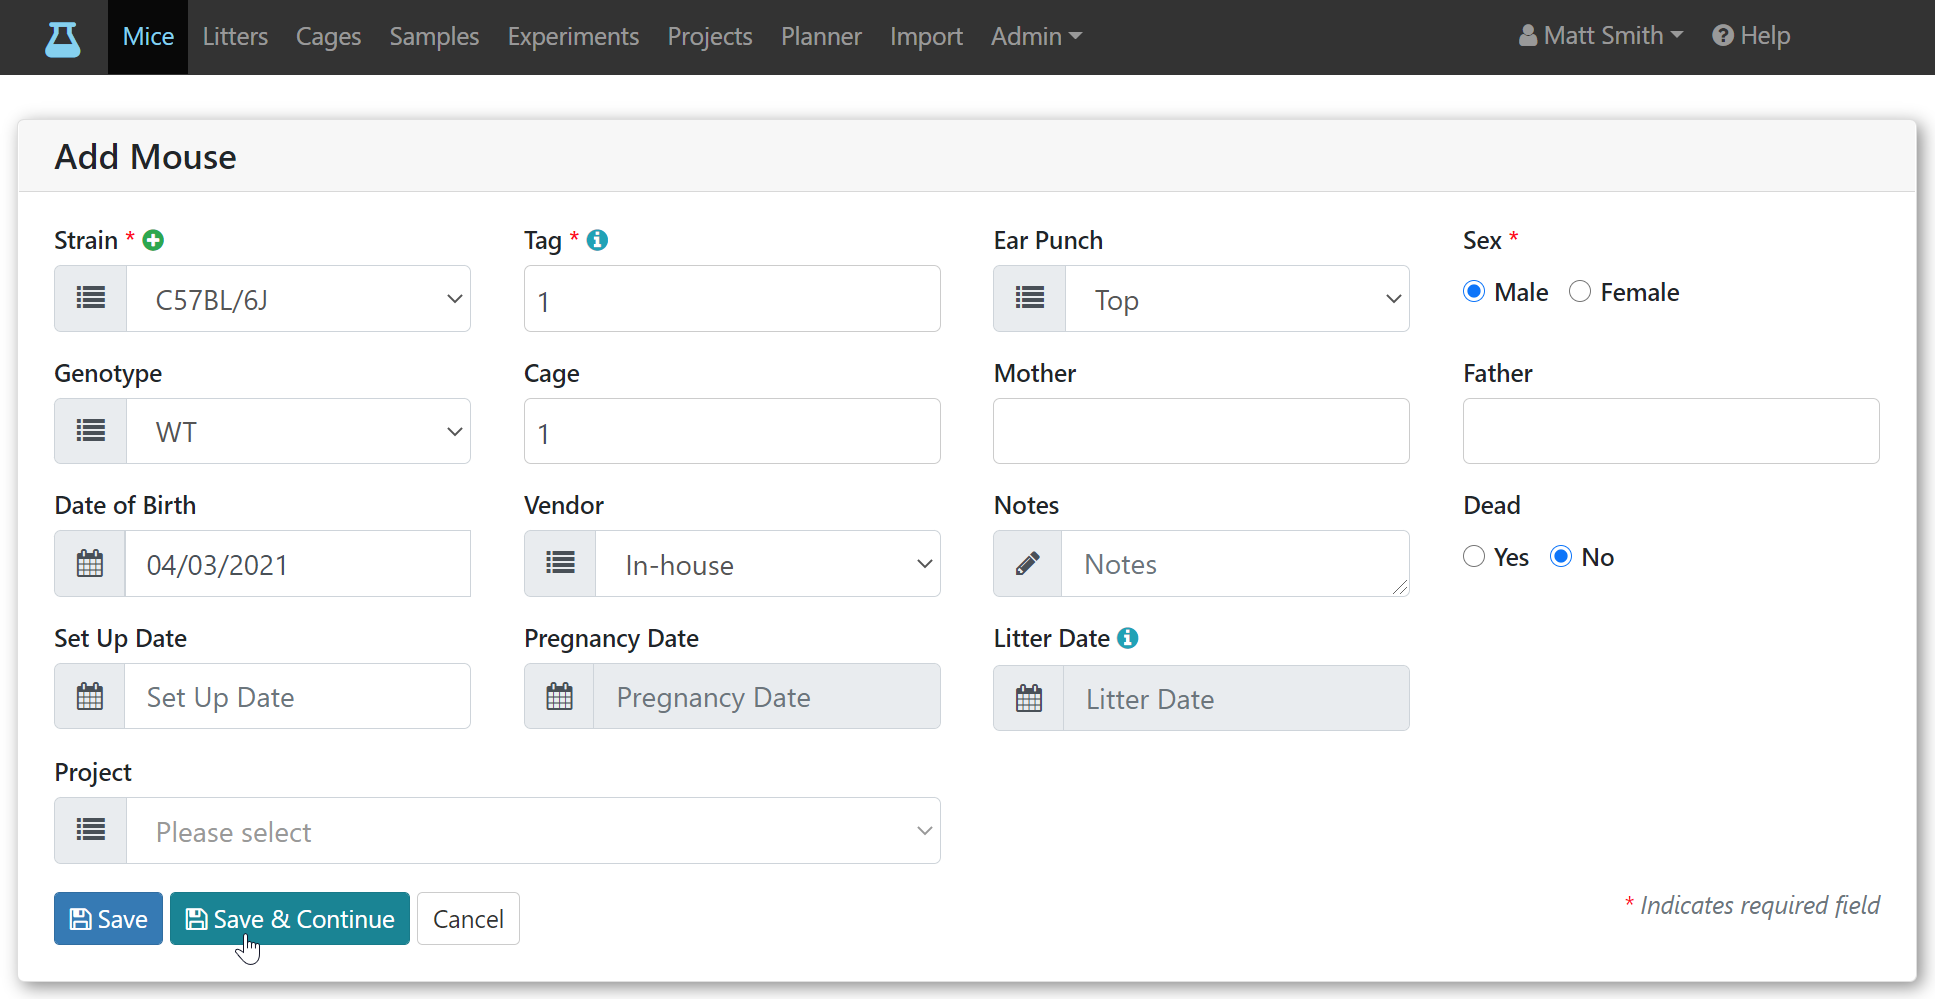
Task: Open the Matt Smith user menu
Action: pyautogui.click(x=1601, y=36)
